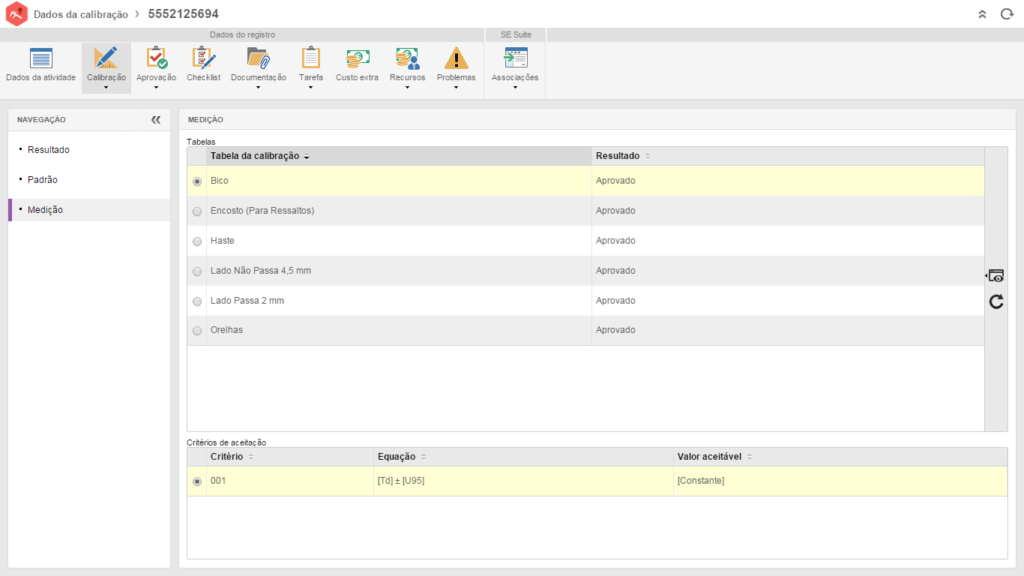This screenshot has height=576, width=1024.
Task: Open the Custo extra money icon
Action: (x=357, y=59)
